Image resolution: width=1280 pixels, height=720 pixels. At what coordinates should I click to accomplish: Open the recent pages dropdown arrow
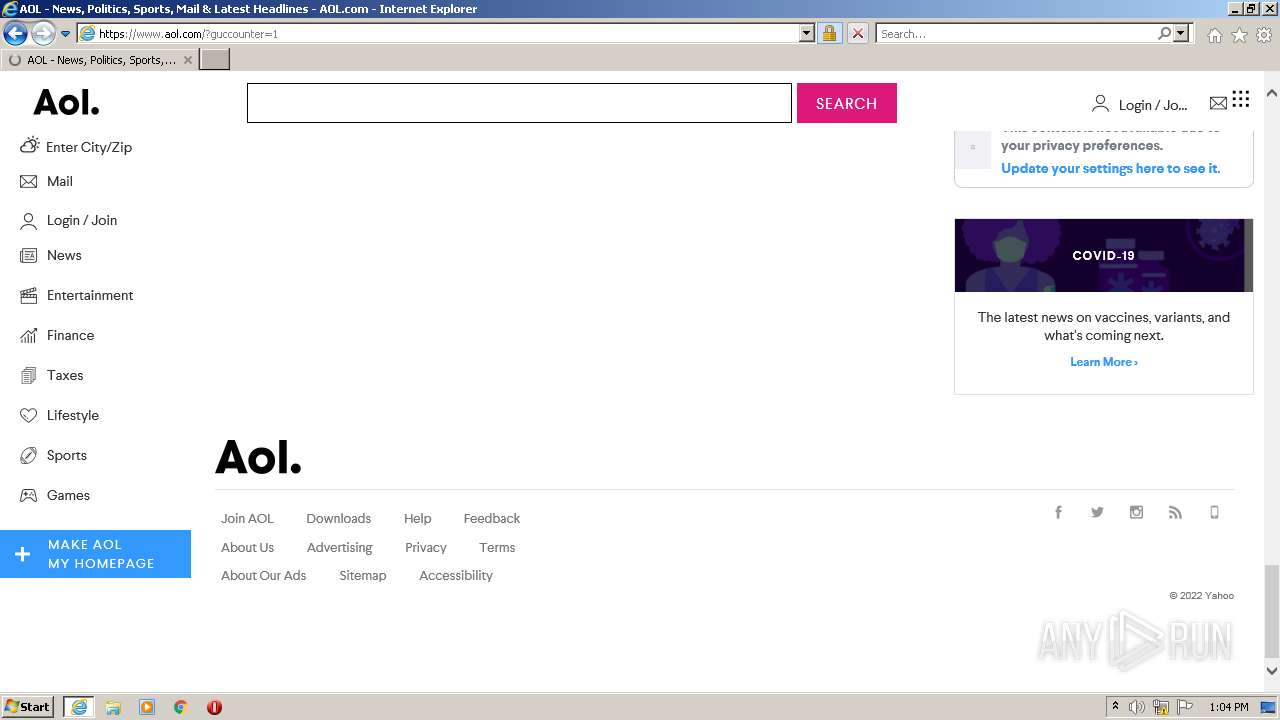[65, 34]
